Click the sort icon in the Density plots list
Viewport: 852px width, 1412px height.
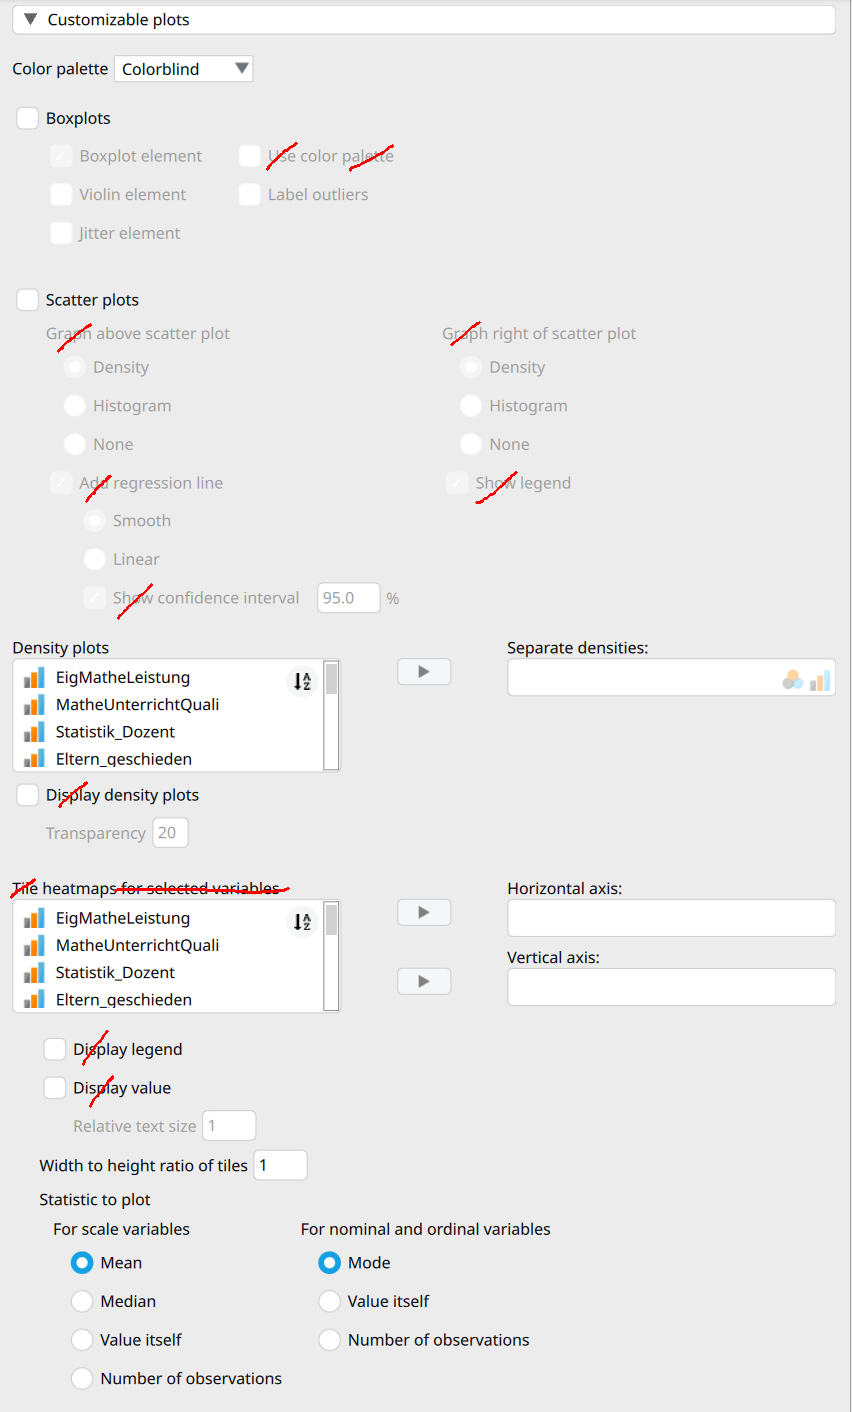click(x=301, y=681)
